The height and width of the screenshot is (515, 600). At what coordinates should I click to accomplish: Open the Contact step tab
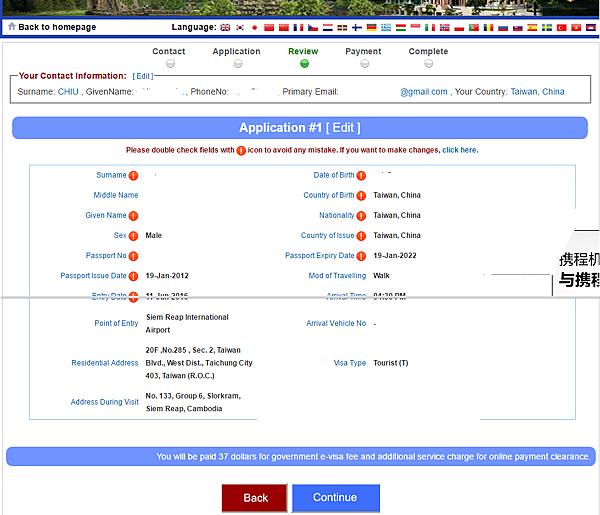[169, 51]
